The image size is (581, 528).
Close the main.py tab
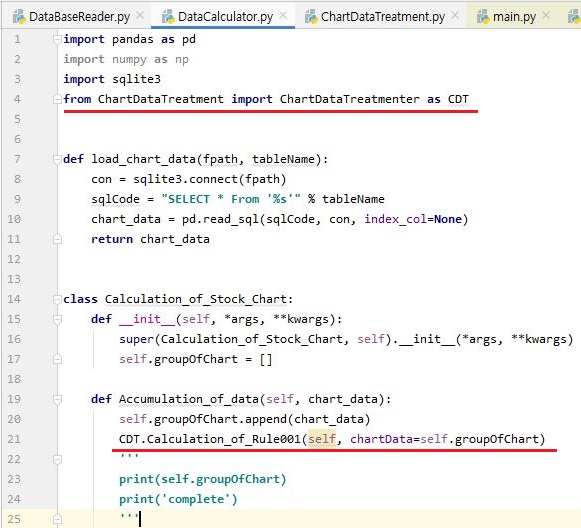pyautogui.click(x=546, y=16)
